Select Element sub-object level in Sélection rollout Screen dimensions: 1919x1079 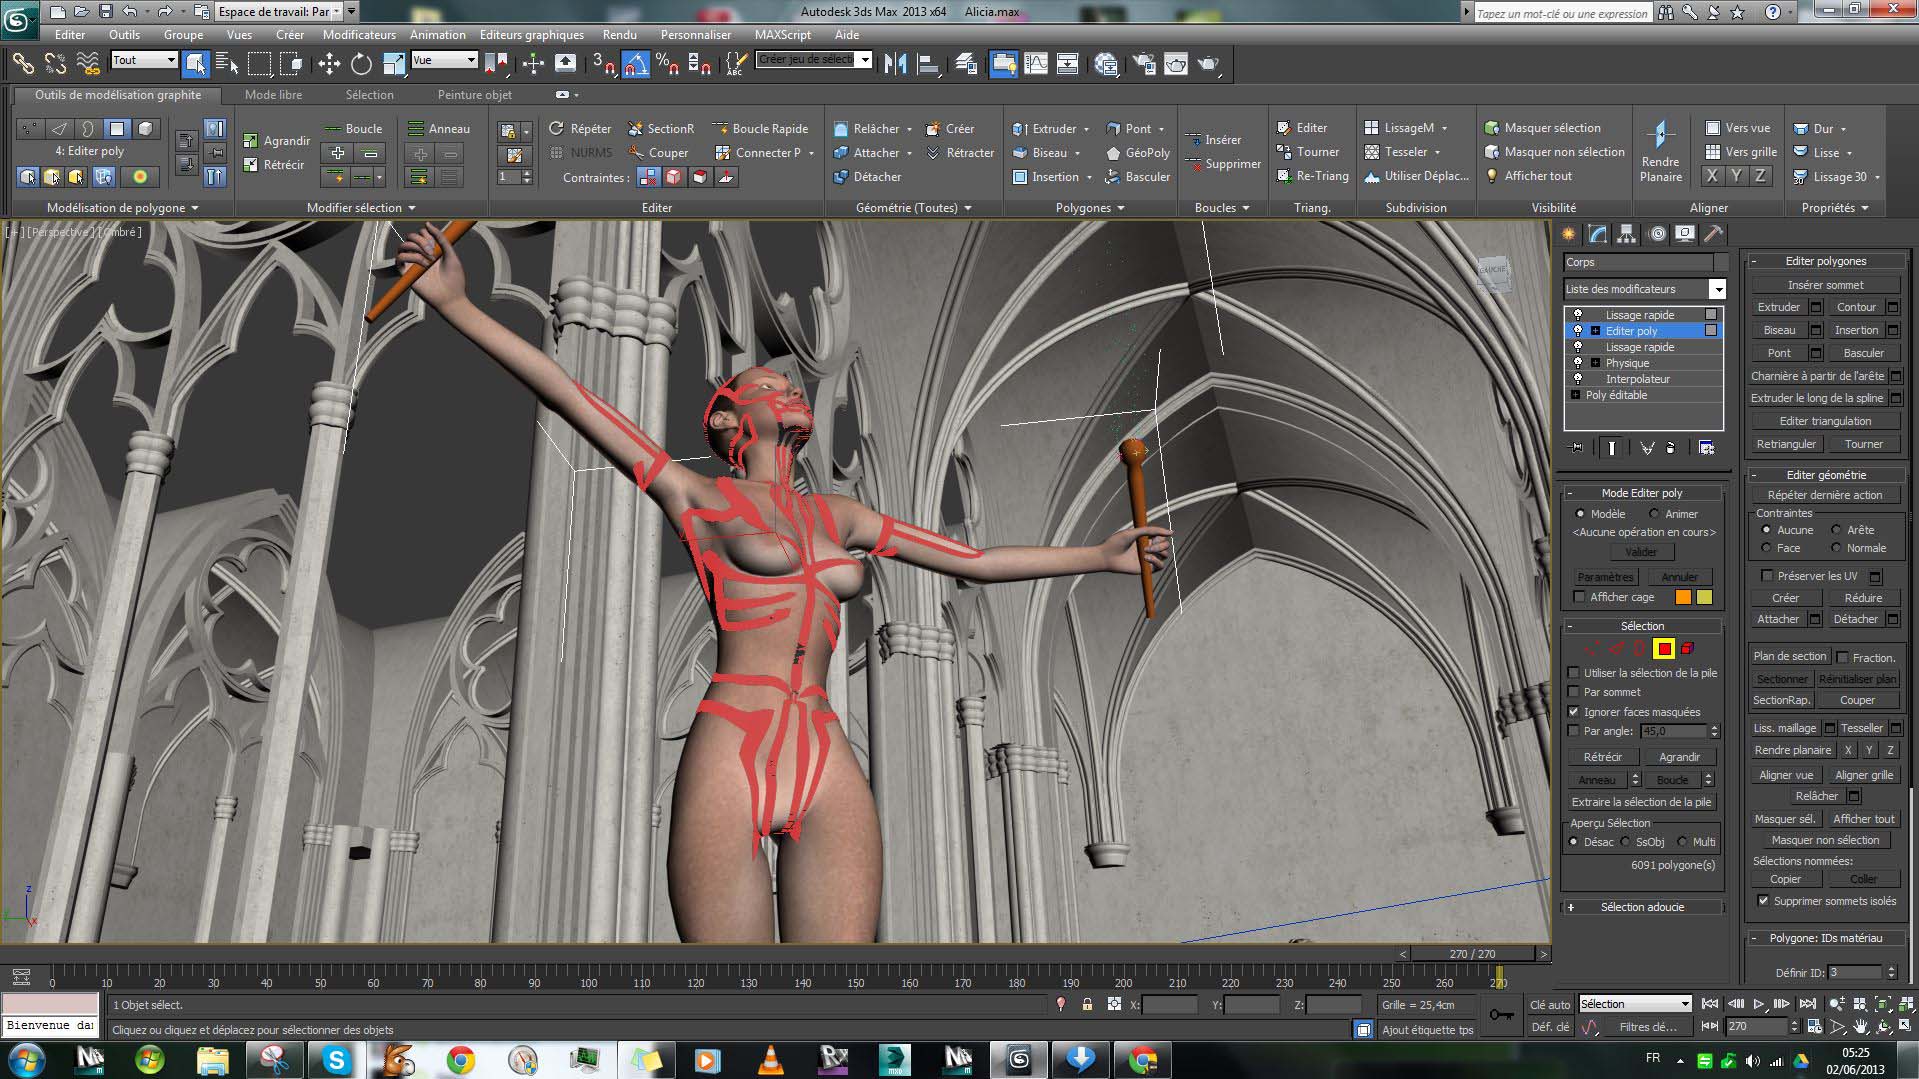(x=1687, y=649)
